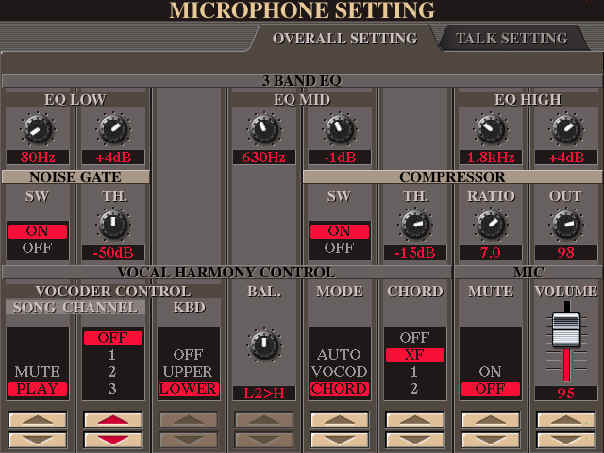Click the 80Hz EQ LOW value
This screenshot has width=604, height=453.
pos(38,157)
